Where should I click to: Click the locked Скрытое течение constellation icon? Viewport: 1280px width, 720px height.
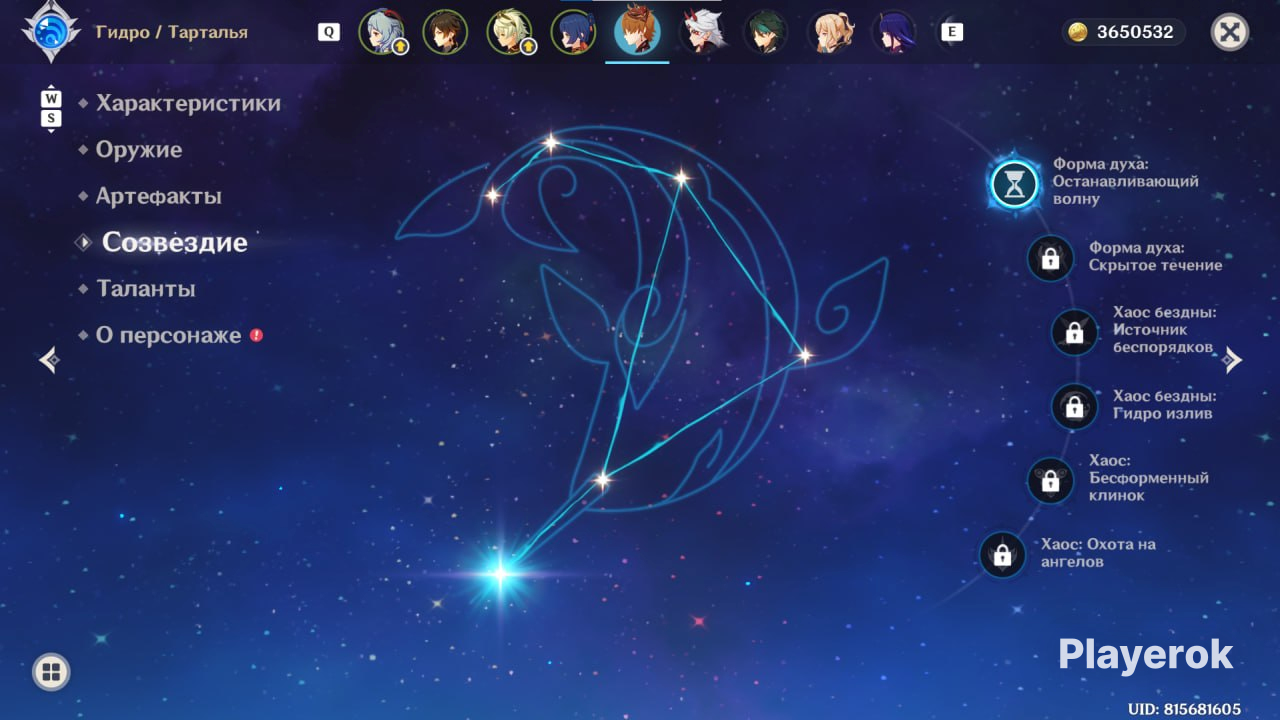tap(1050, 258)
